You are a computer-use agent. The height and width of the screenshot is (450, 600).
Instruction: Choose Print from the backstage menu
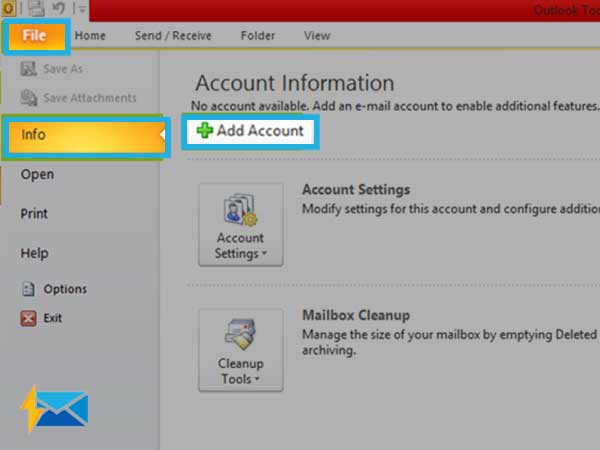pos(34,214)
